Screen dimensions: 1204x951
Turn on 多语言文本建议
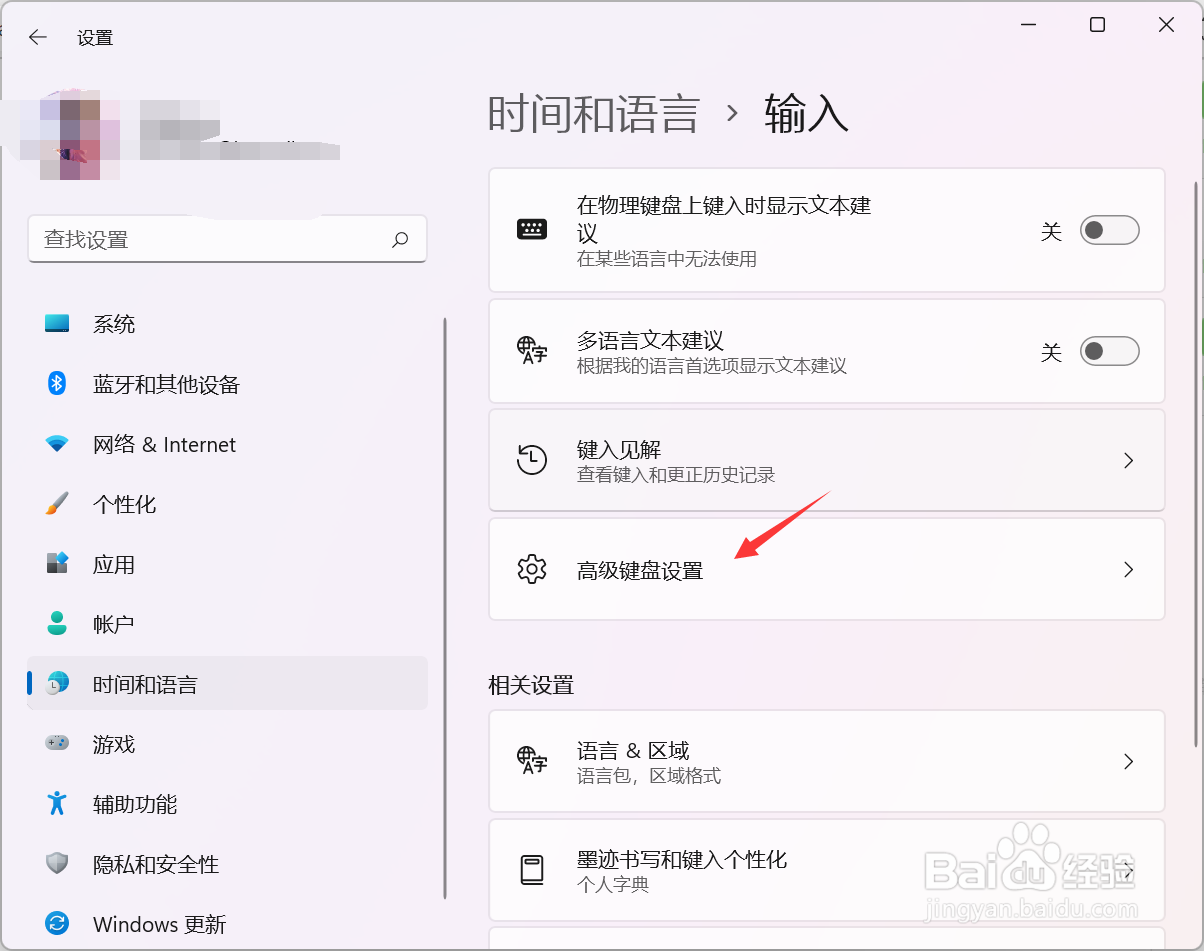pos(1110,351)
